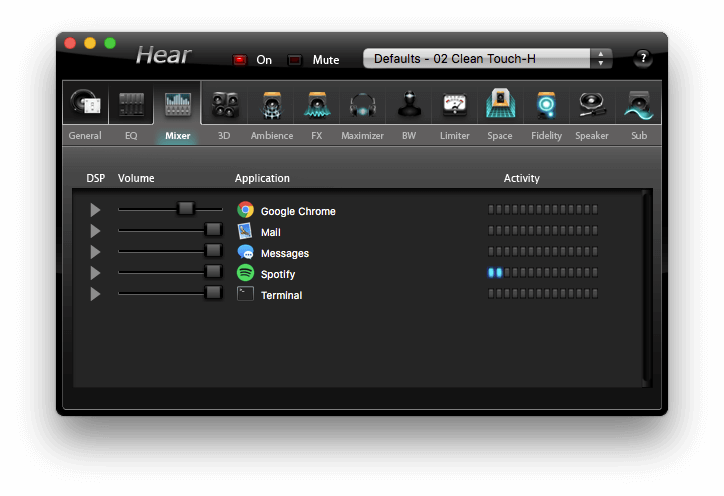Select the Ambience icon in toolbar
Viewport: 724px width, 496px height.
271,105
